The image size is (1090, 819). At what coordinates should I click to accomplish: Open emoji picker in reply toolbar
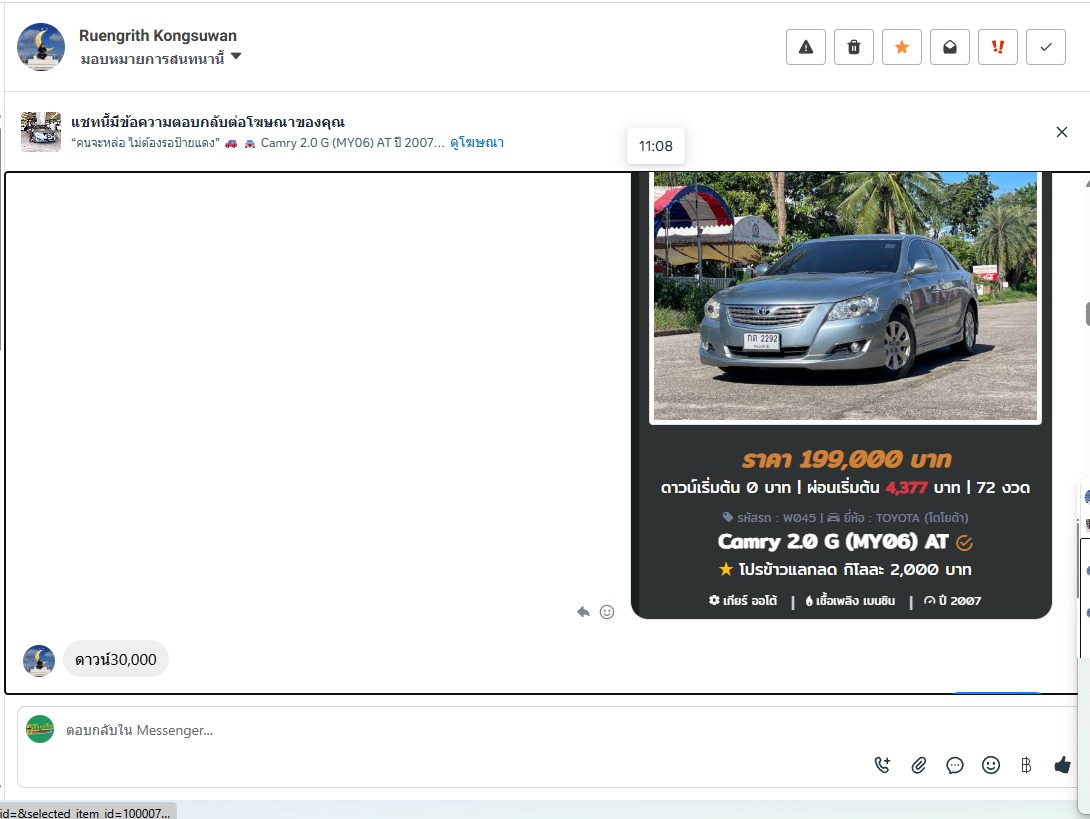991,765
